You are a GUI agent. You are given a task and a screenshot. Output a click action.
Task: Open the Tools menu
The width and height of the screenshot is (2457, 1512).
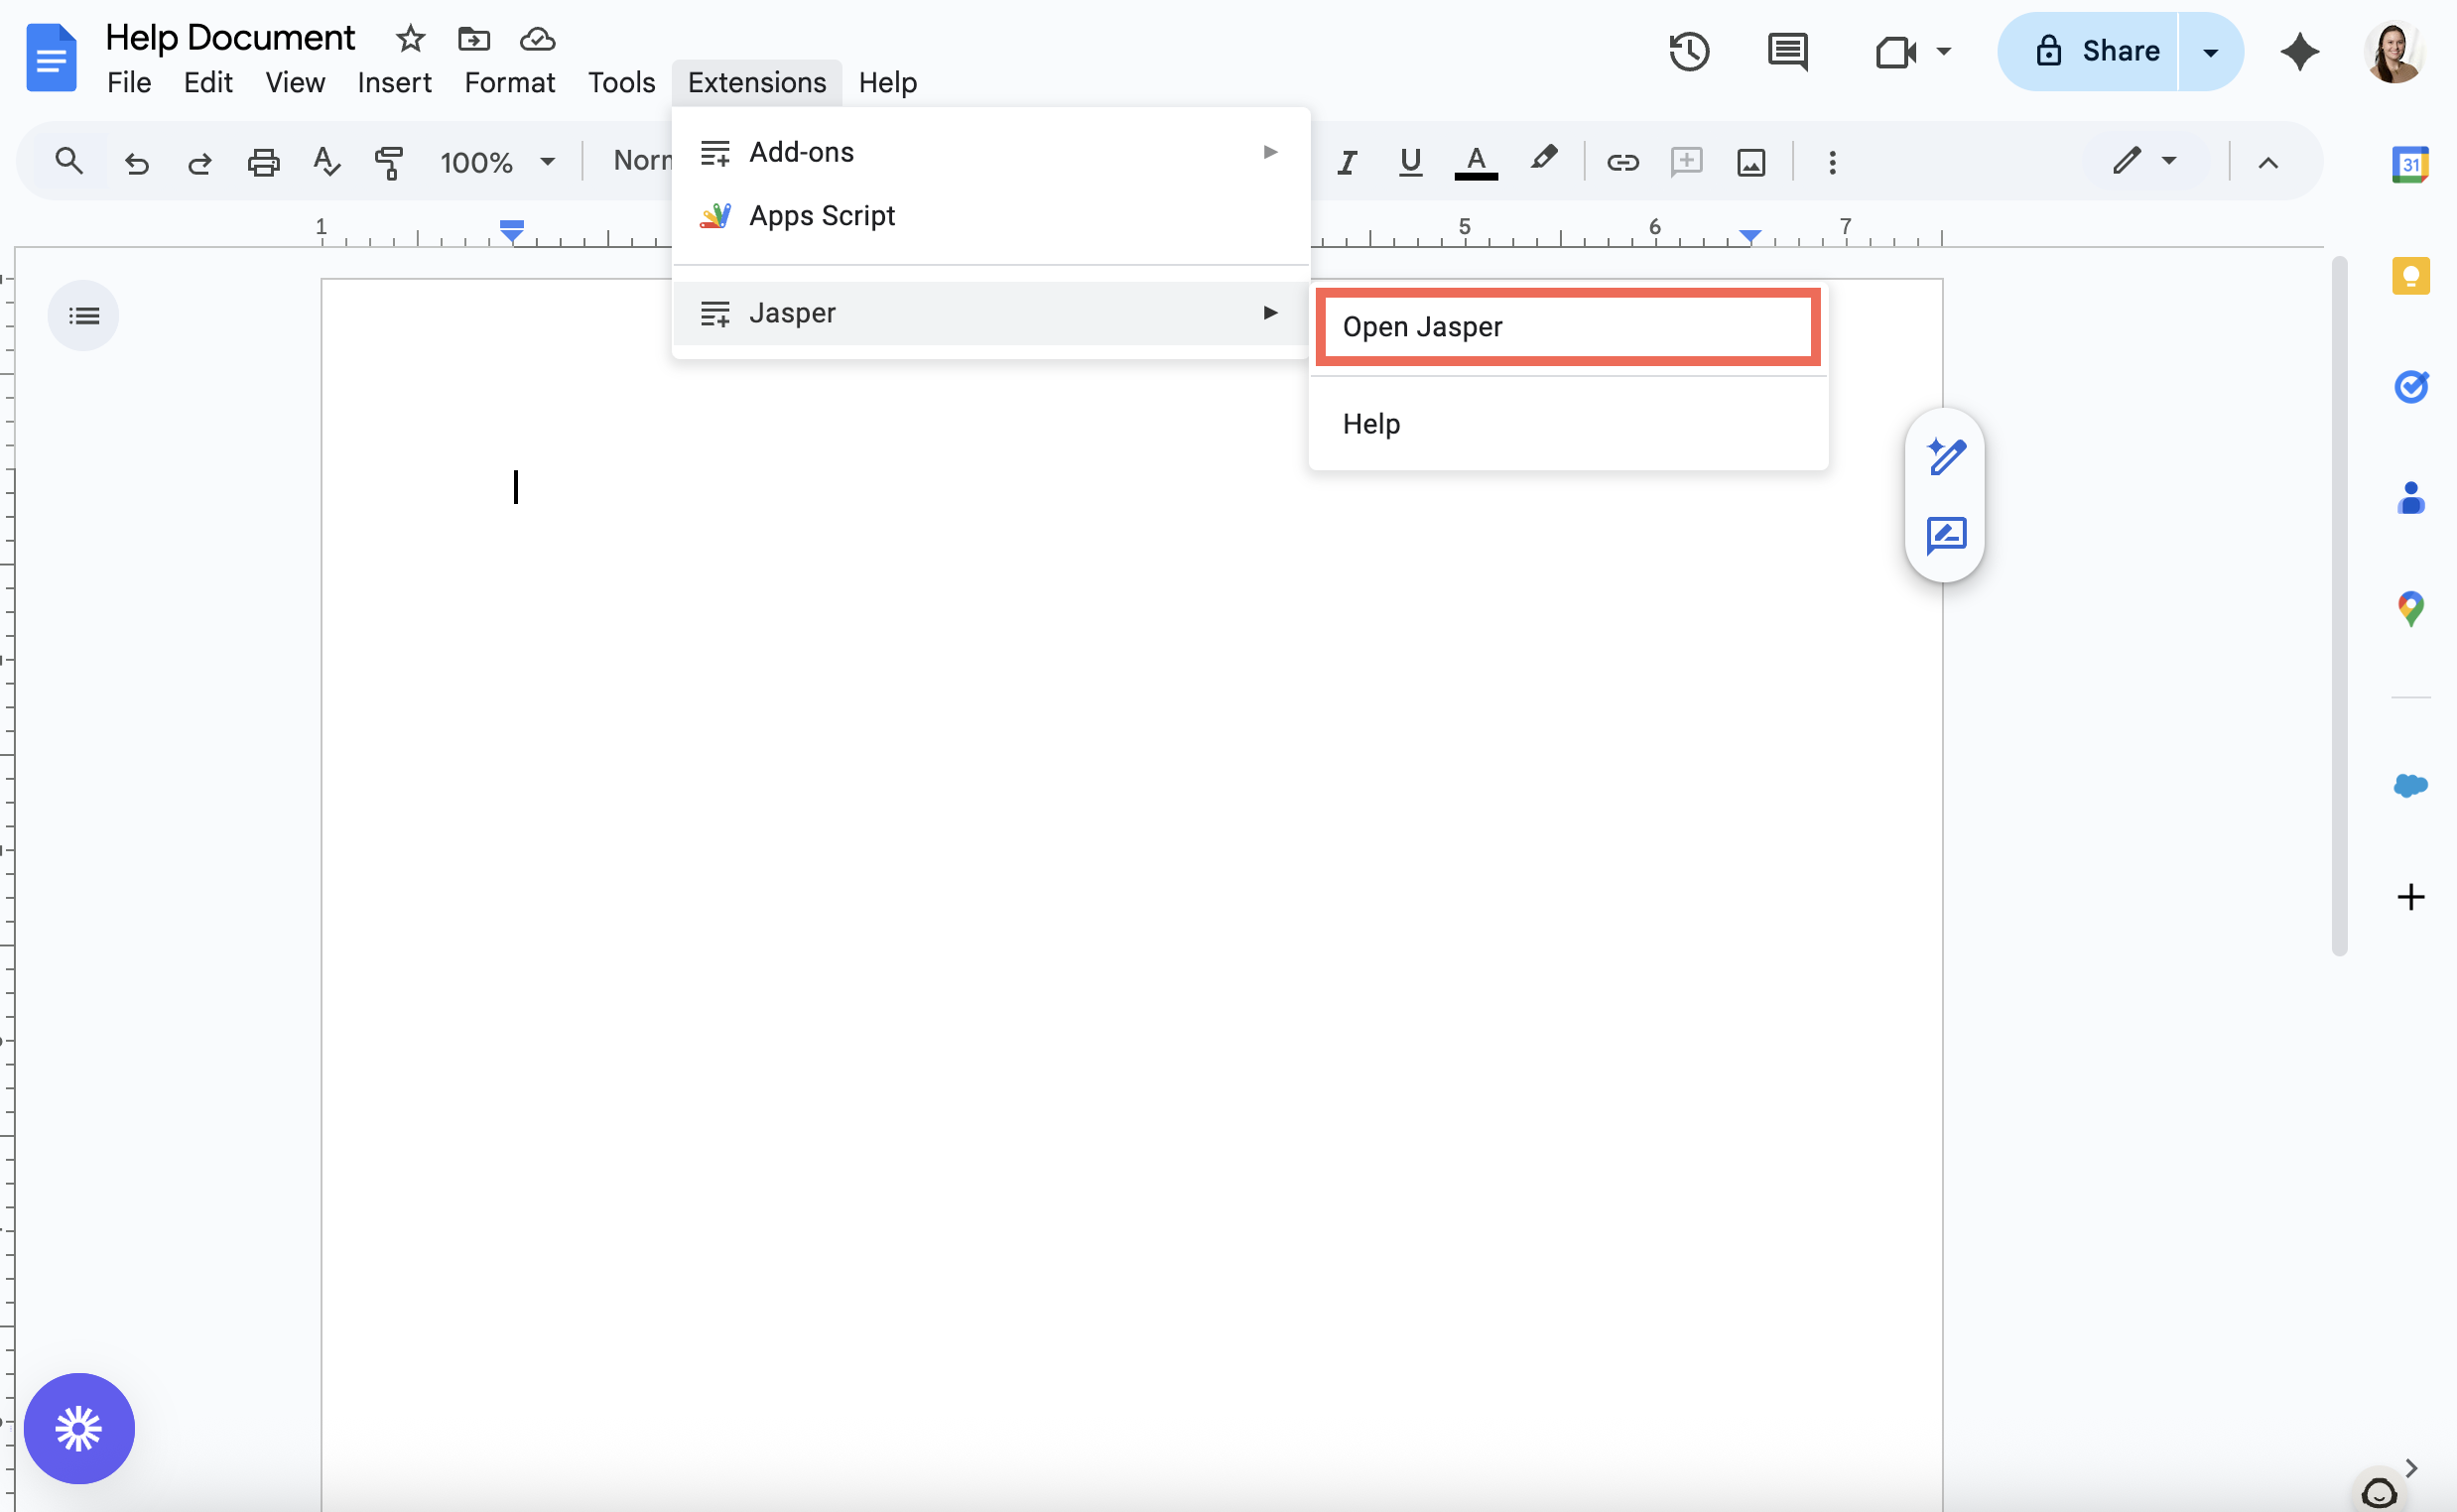coord(621,82)
